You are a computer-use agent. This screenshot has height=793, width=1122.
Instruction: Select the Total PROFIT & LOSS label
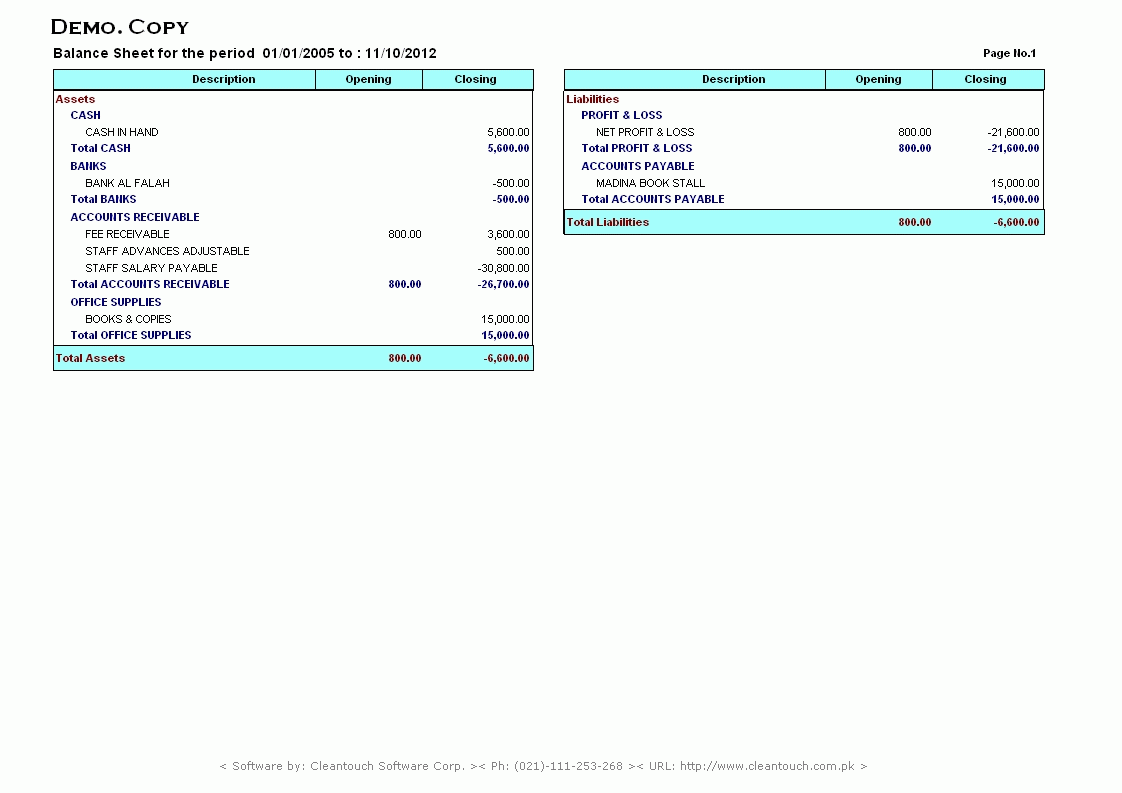coord(637,148)
